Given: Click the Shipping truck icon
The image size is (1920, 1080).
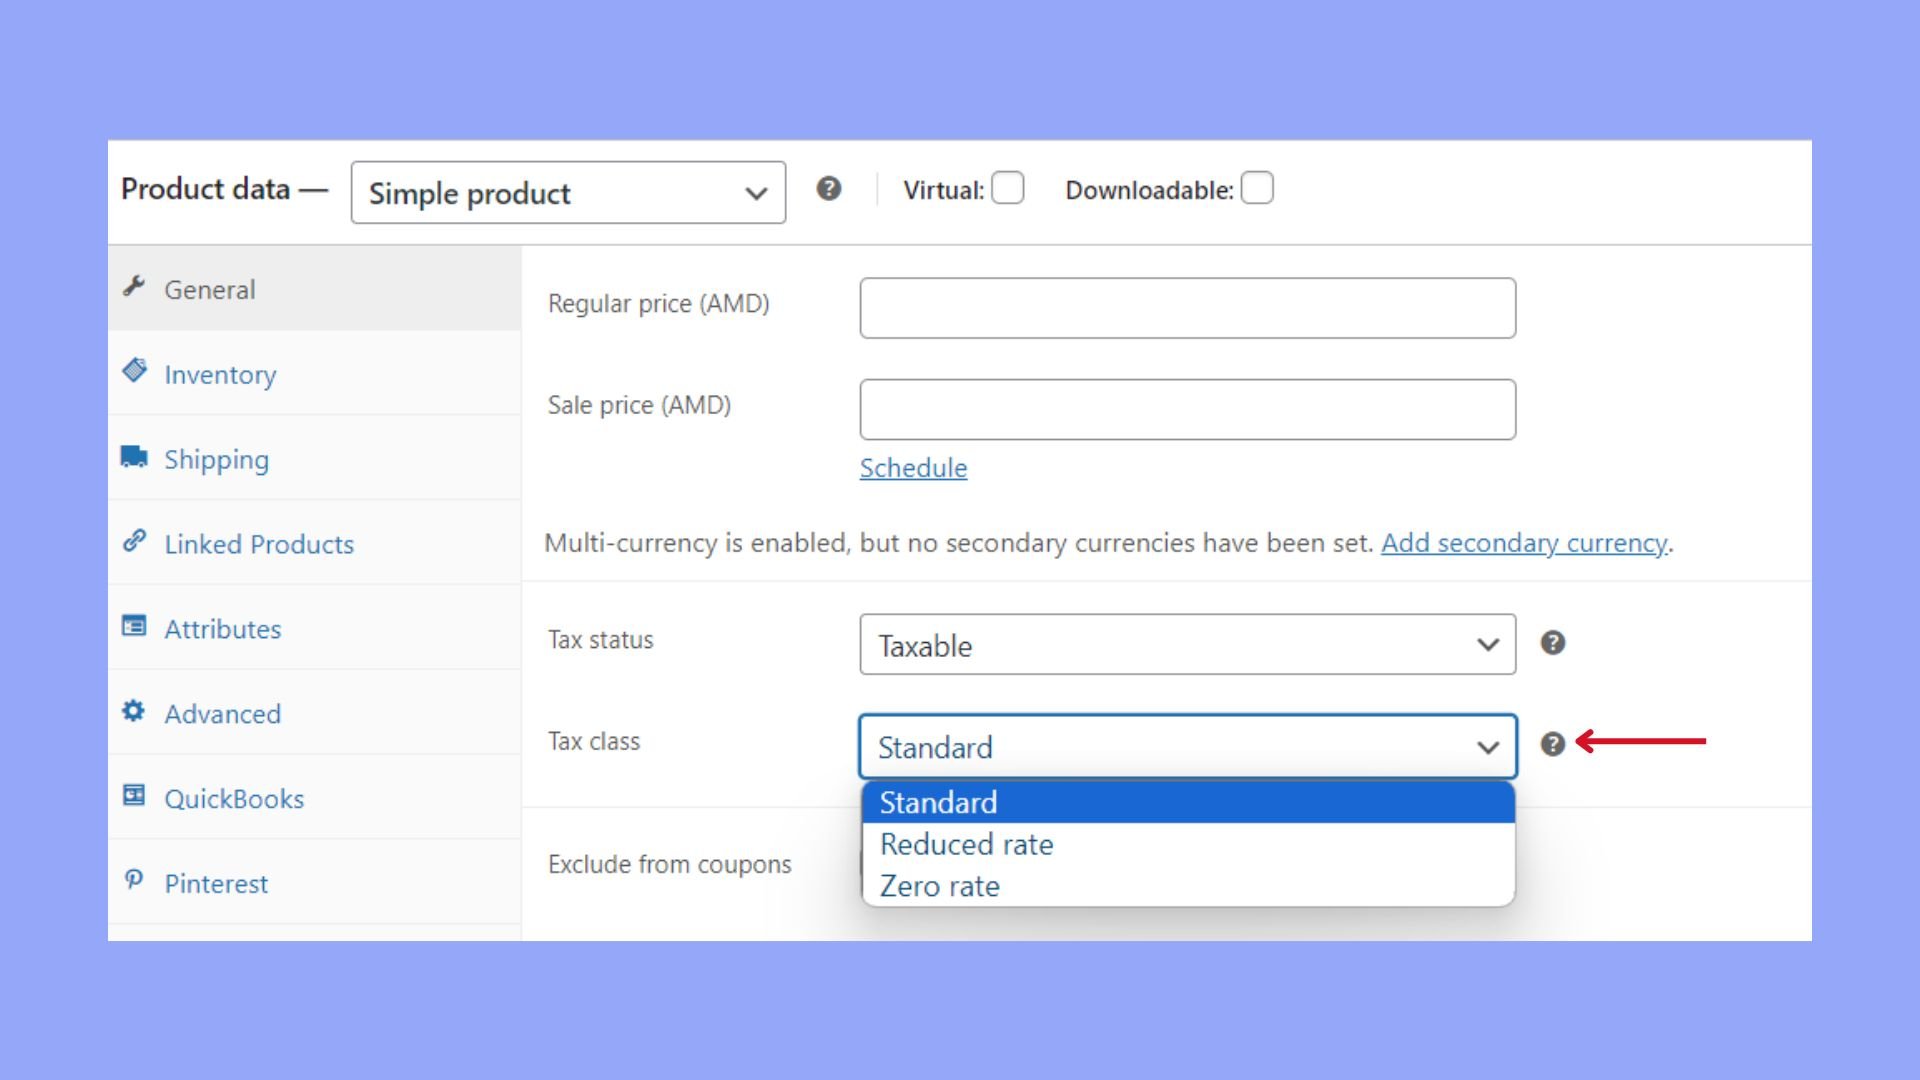Looking at the screenshot, I should point(134,457).
